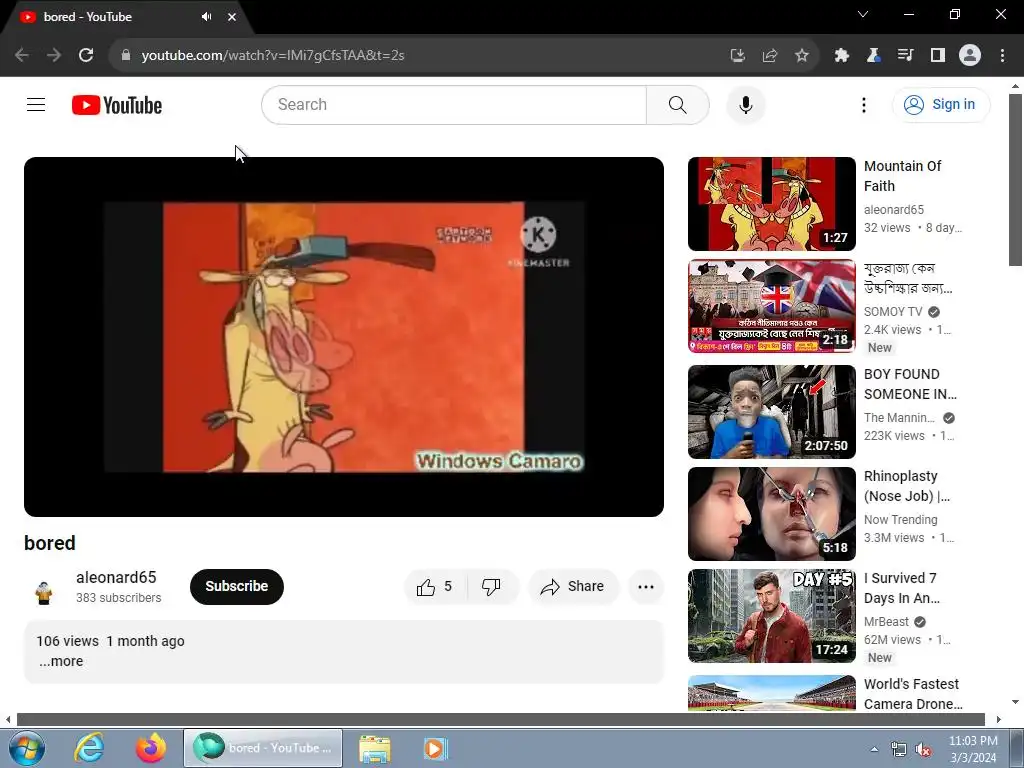Close the bored - YouTube tab
The image size is (1024, 768).
coord(232,17)
